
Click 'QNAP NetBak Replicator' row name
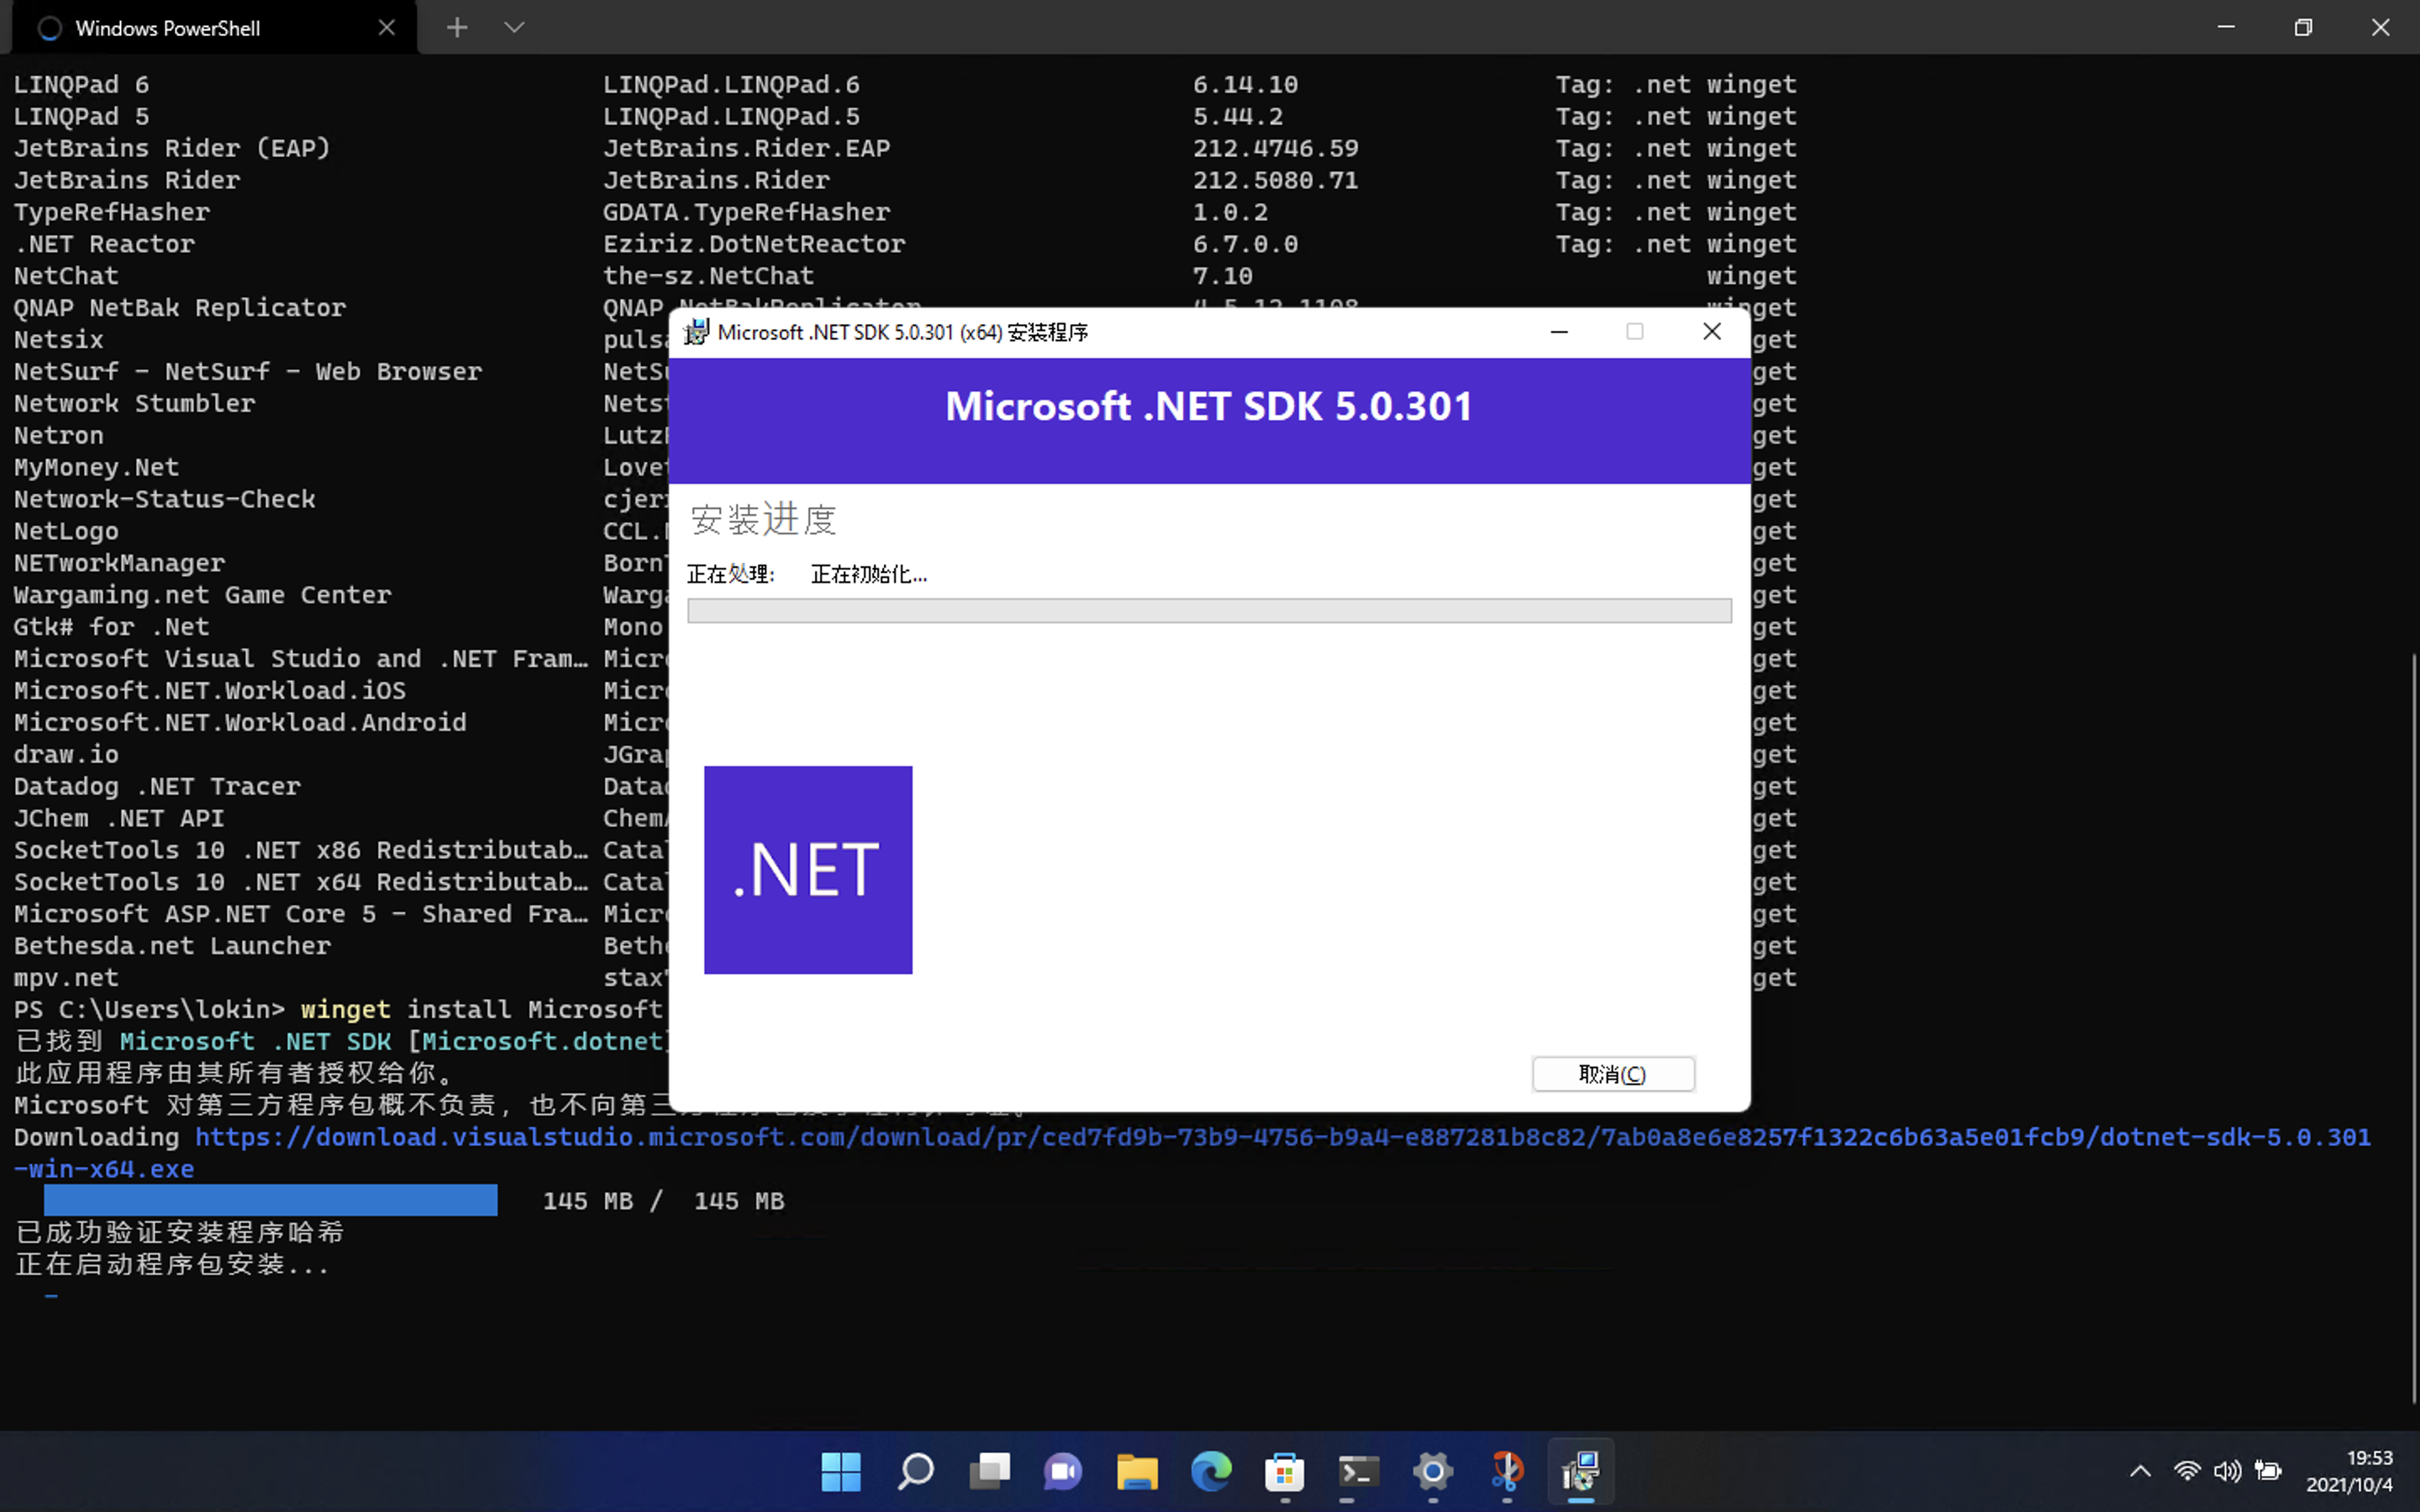(x=180, y=308)
